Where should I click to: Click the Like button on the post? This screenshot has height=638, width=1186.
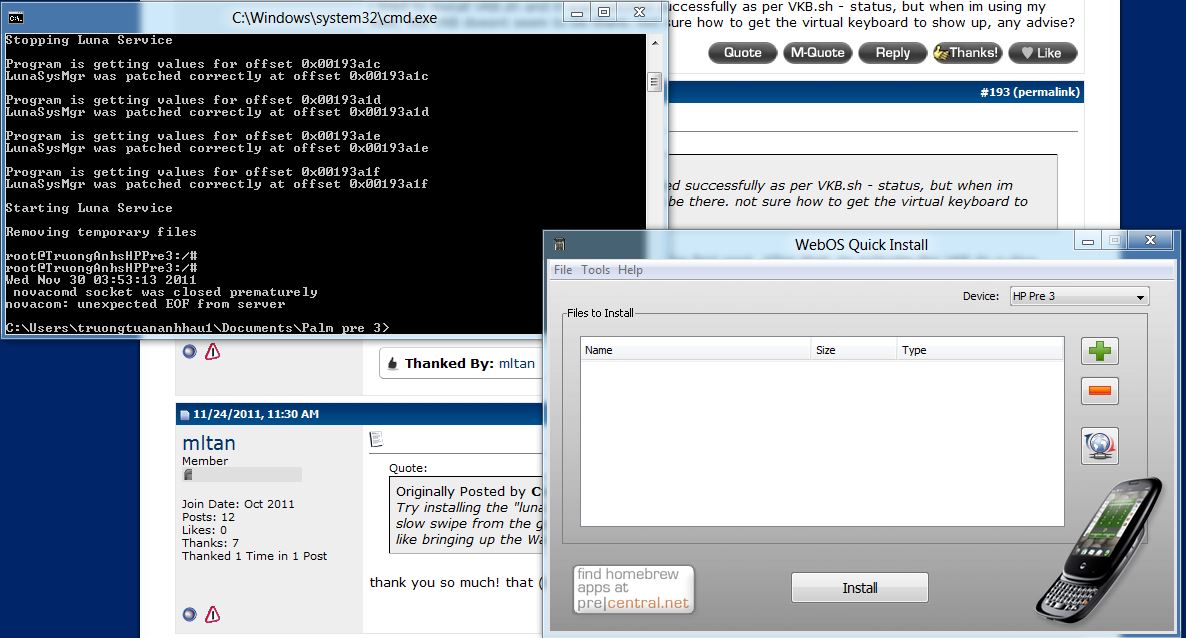(1041, 53)
